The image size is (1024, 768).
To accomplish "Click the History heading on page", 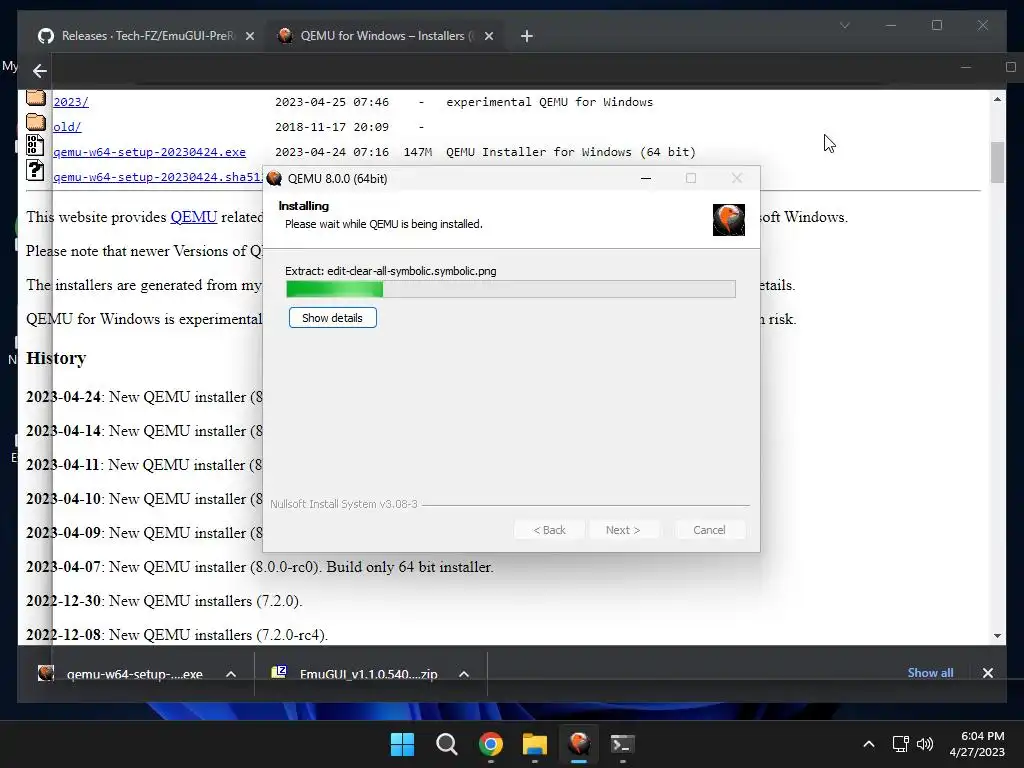I will [x=56, y=358].
